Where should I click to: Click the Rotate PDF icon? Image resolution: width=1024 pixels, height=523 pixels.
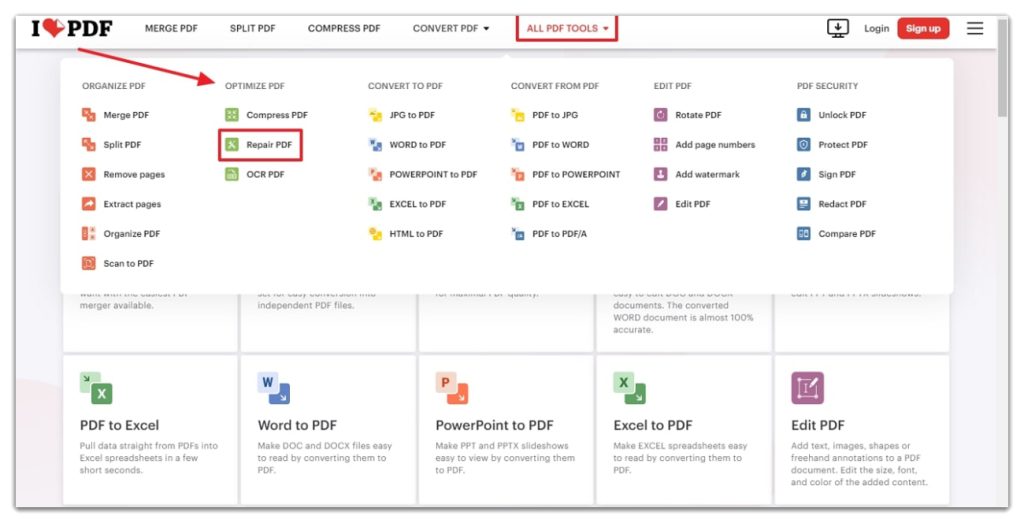click(x=661, y=115)
